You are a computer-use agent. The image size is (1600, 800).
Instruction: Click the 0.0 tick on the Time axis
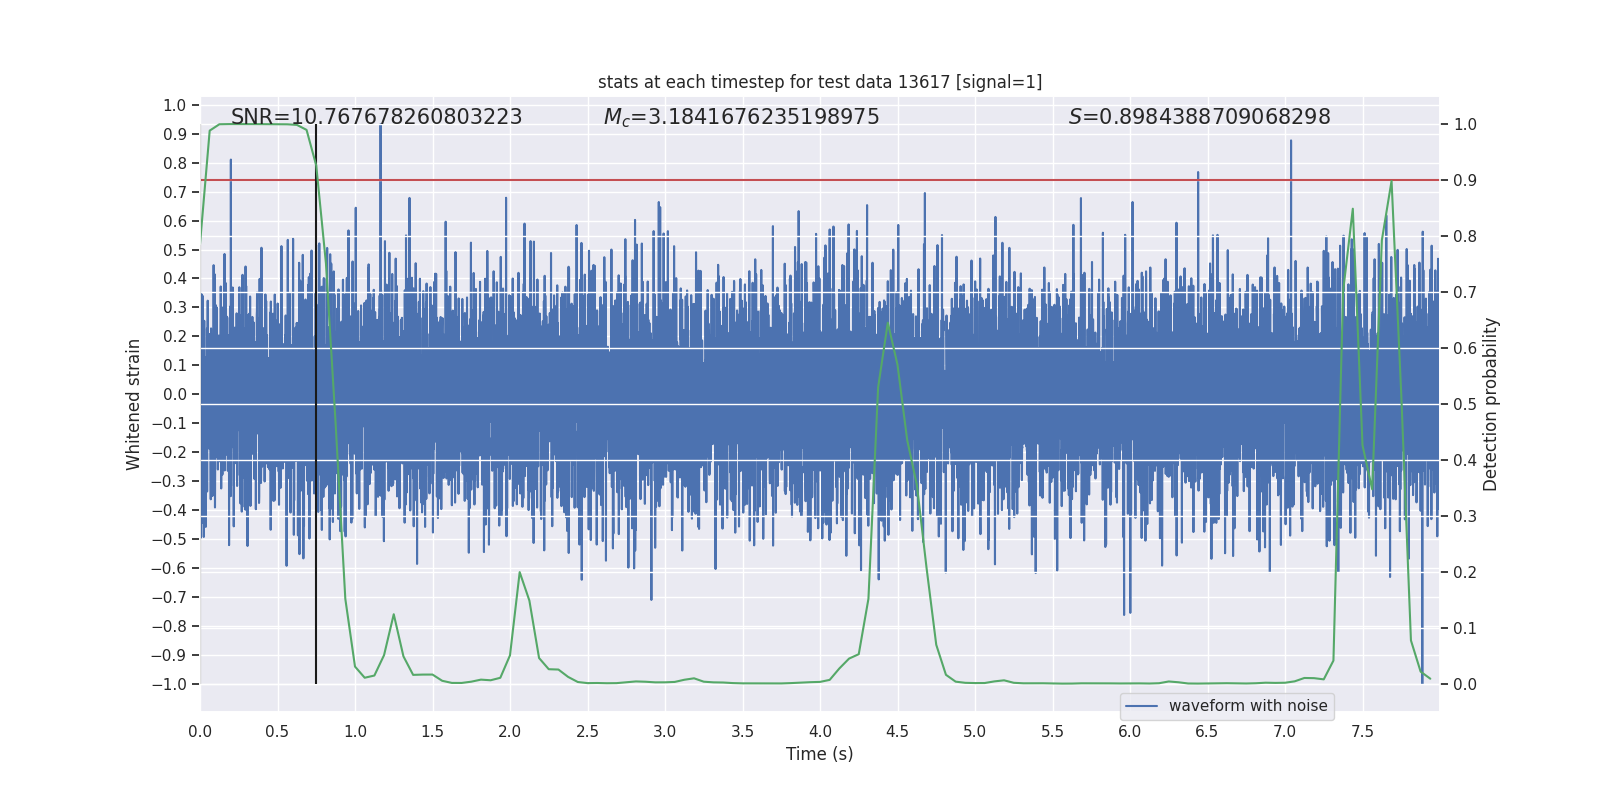(x=200, y=732)
